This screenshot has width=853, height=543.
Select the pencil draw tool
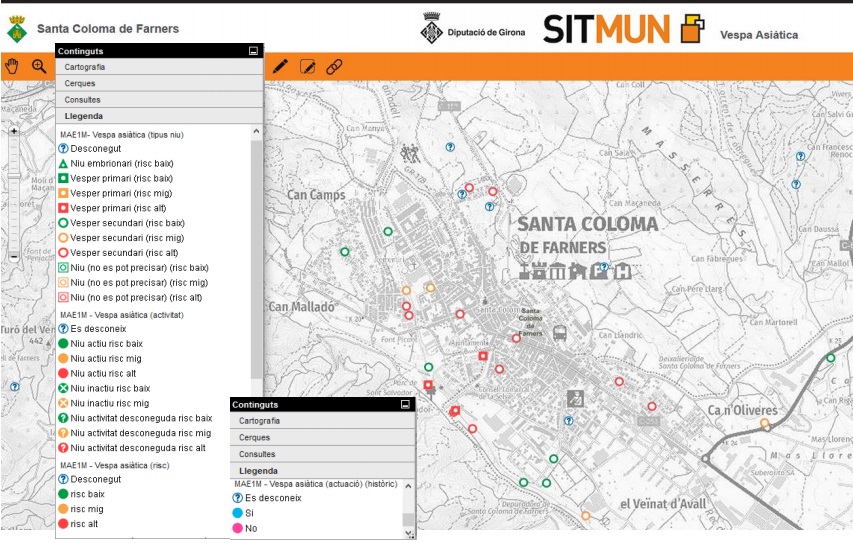coord(280,66)
